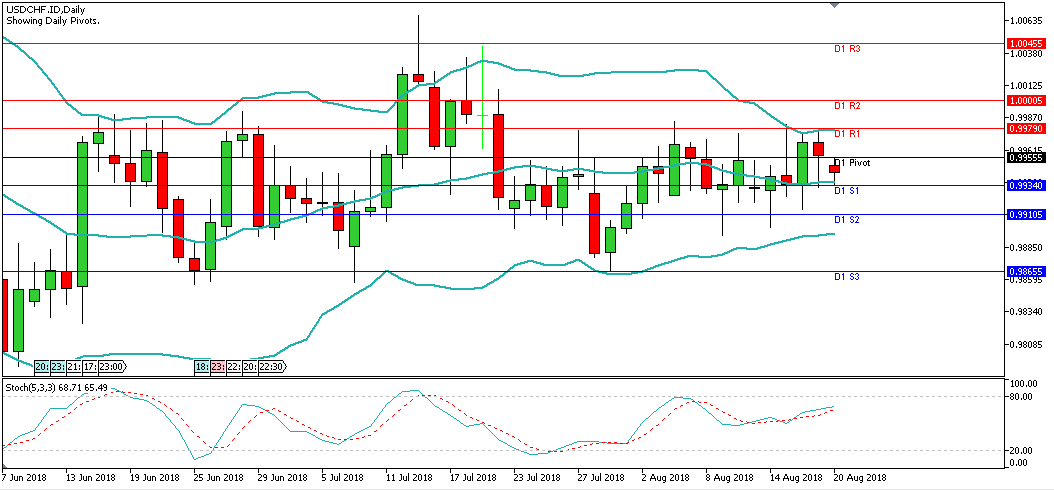The image size is (1054, 491).
Task: Select the 22:30 event arrow label
Action: tap(272, 367)
